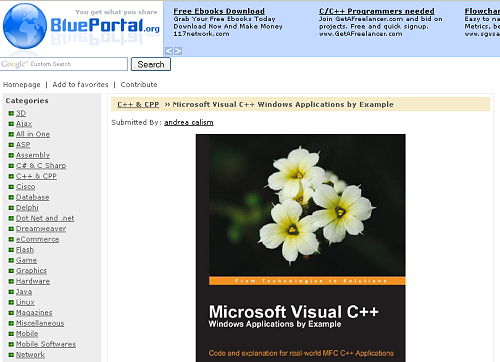Viewport: 500px width, 362px height.
Task: Open the C/C++ Programmers needed ad
Action: [x=377, y=11]
